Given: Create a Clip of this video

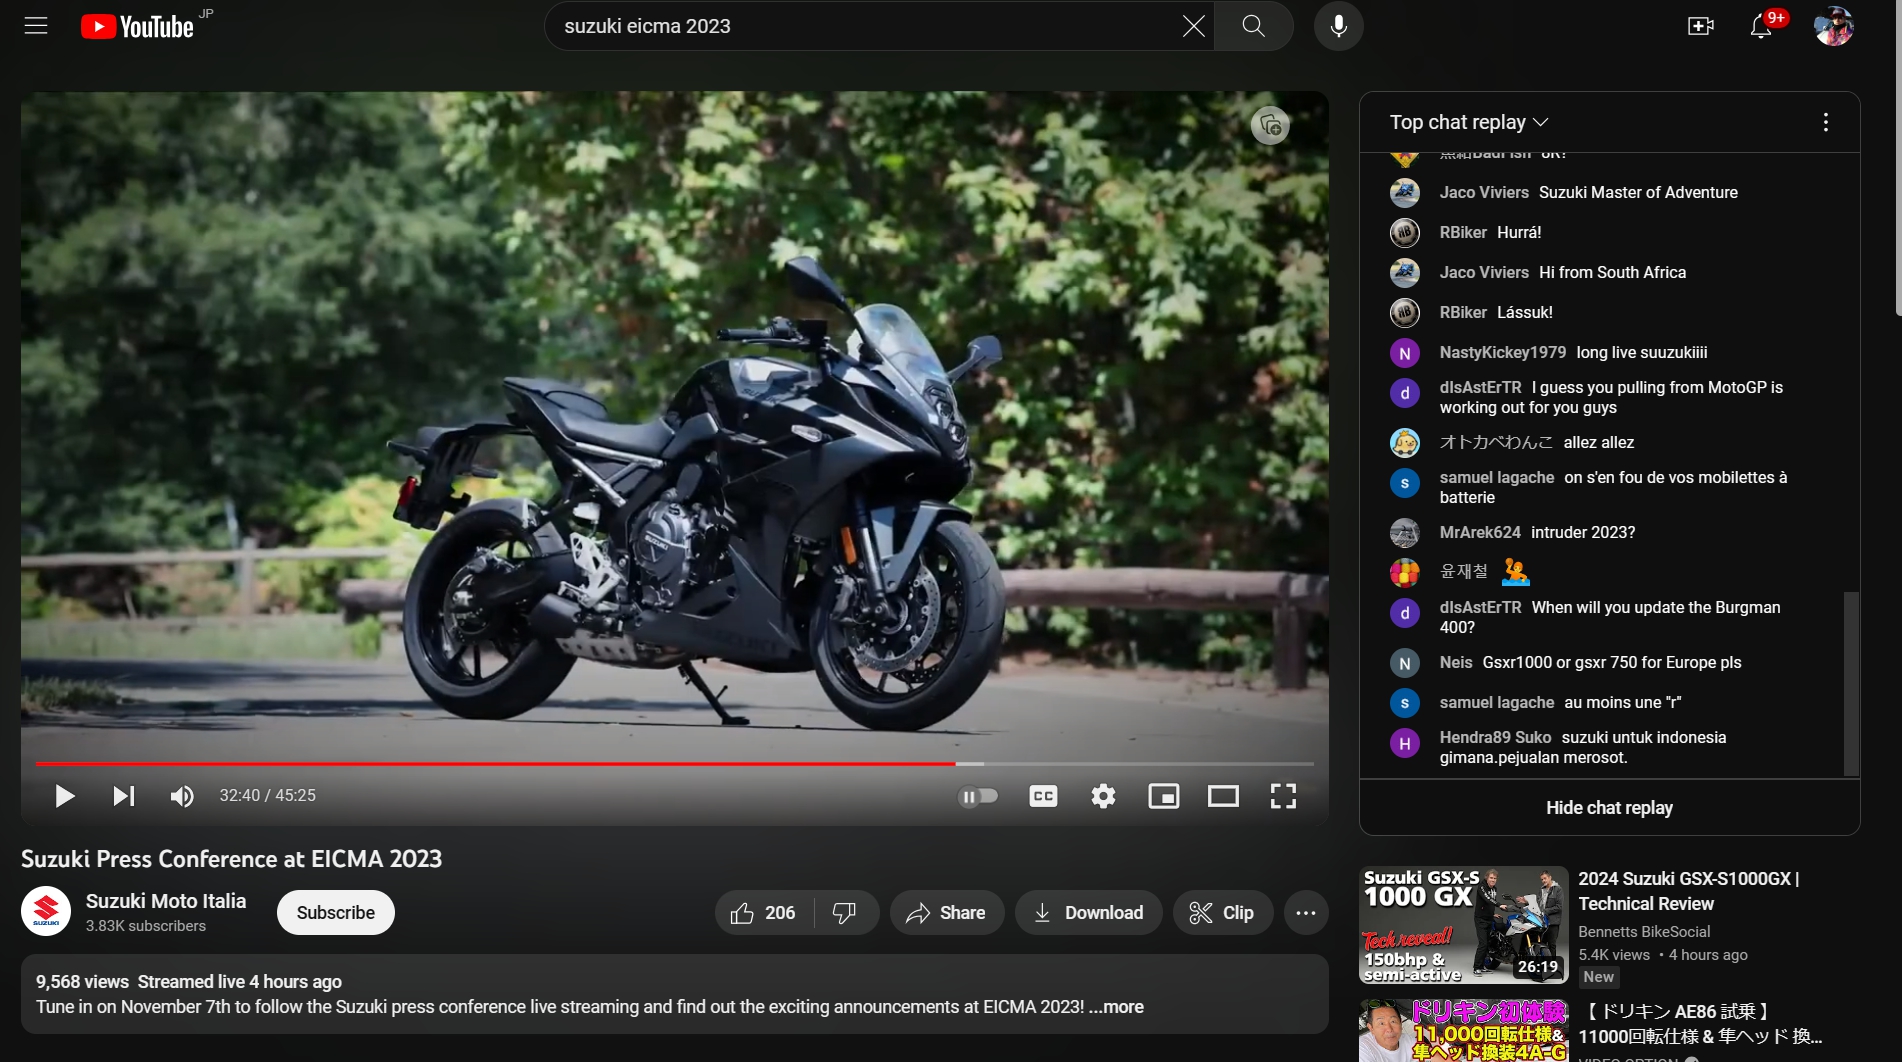Looking at the screenshot, I should [1222, 913].
